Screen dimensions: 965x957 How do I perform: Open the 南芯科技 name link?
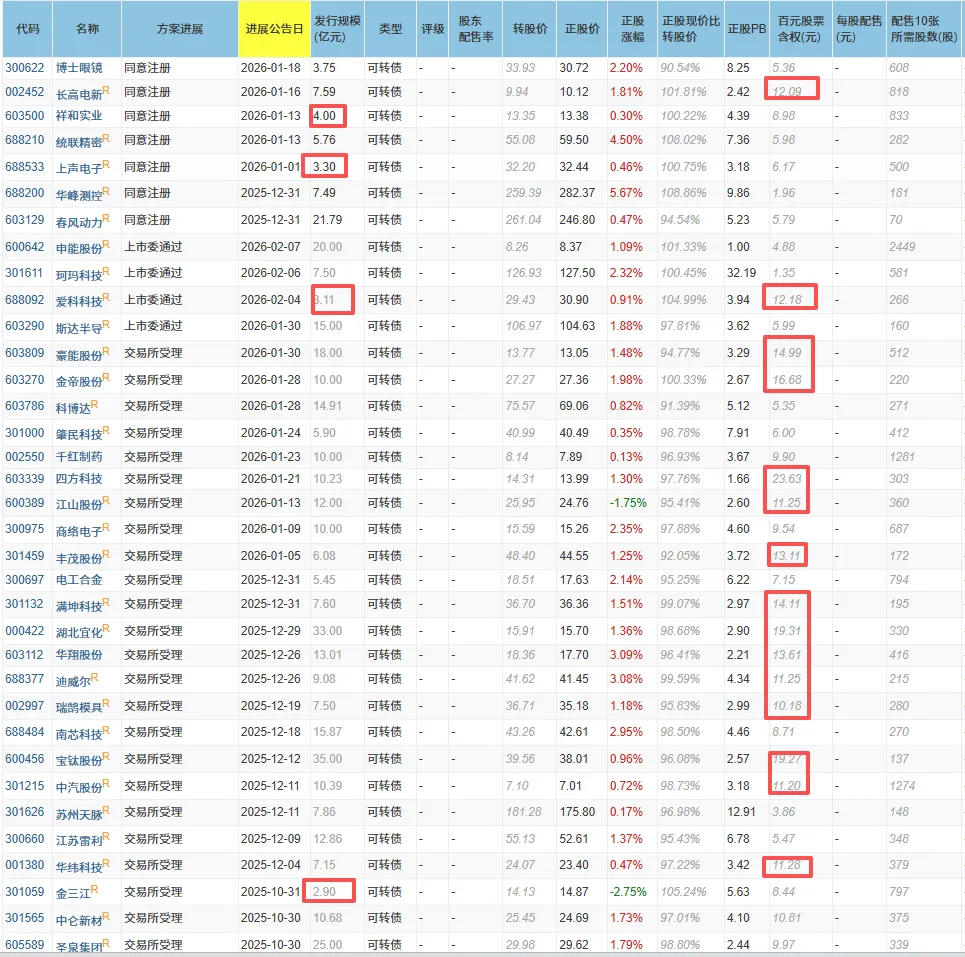(x=79, y=734)
